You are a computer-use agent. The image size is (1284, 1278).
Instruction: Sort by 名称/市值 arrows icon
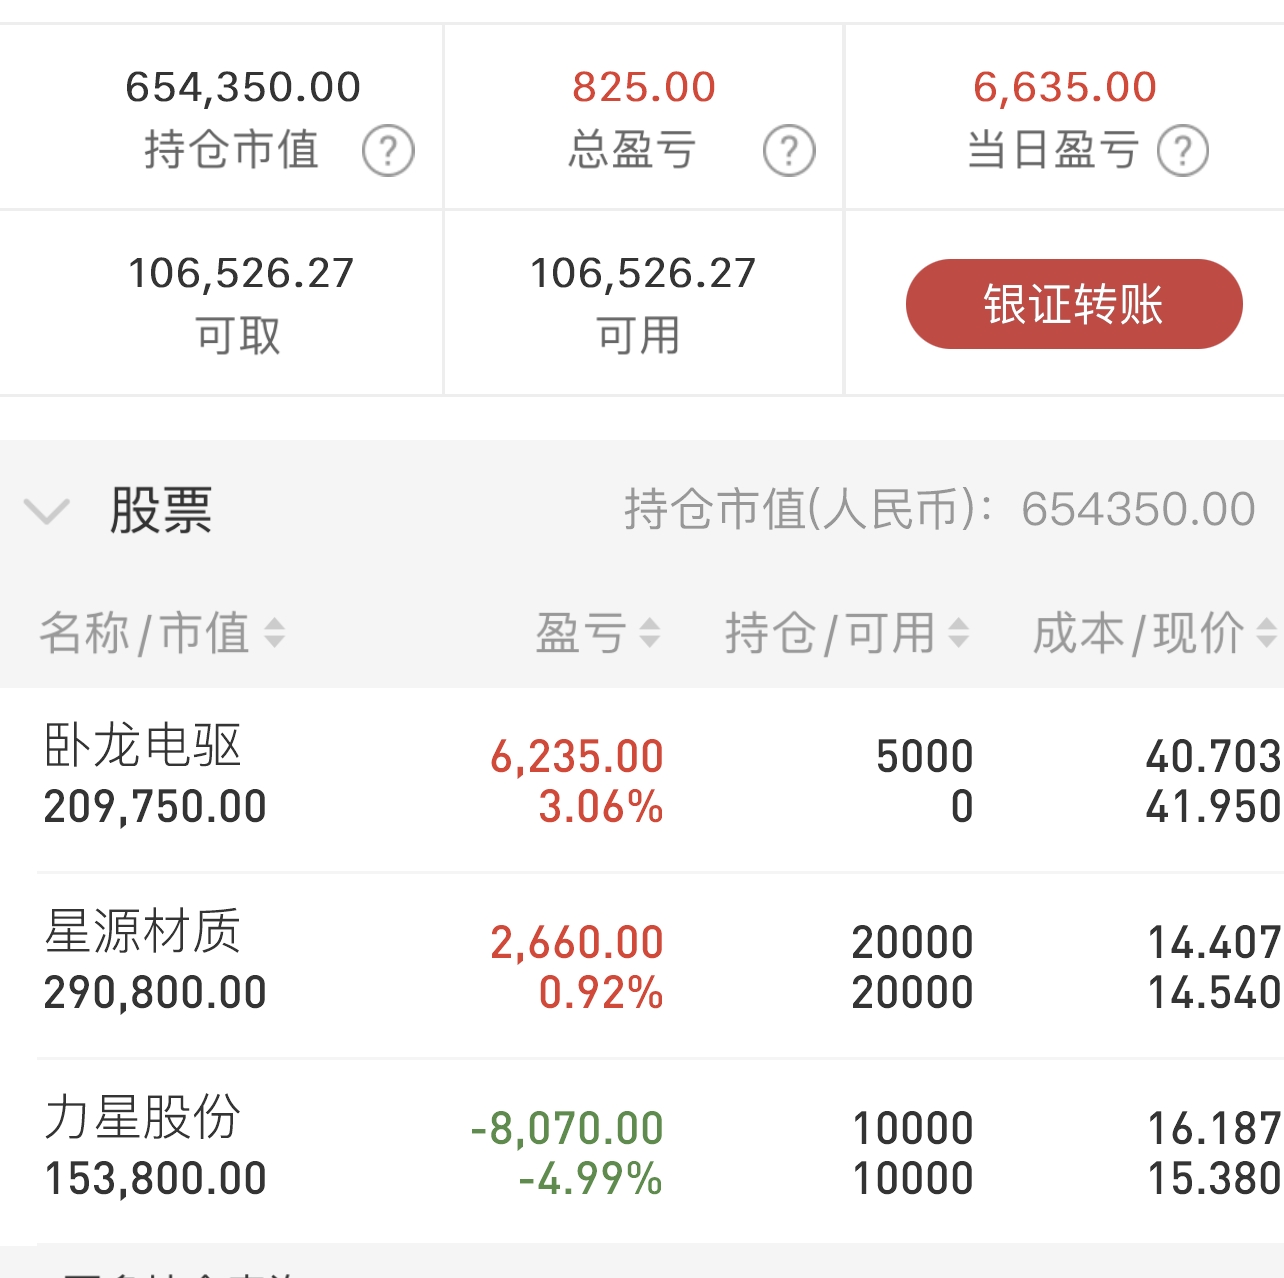[274, 633]
